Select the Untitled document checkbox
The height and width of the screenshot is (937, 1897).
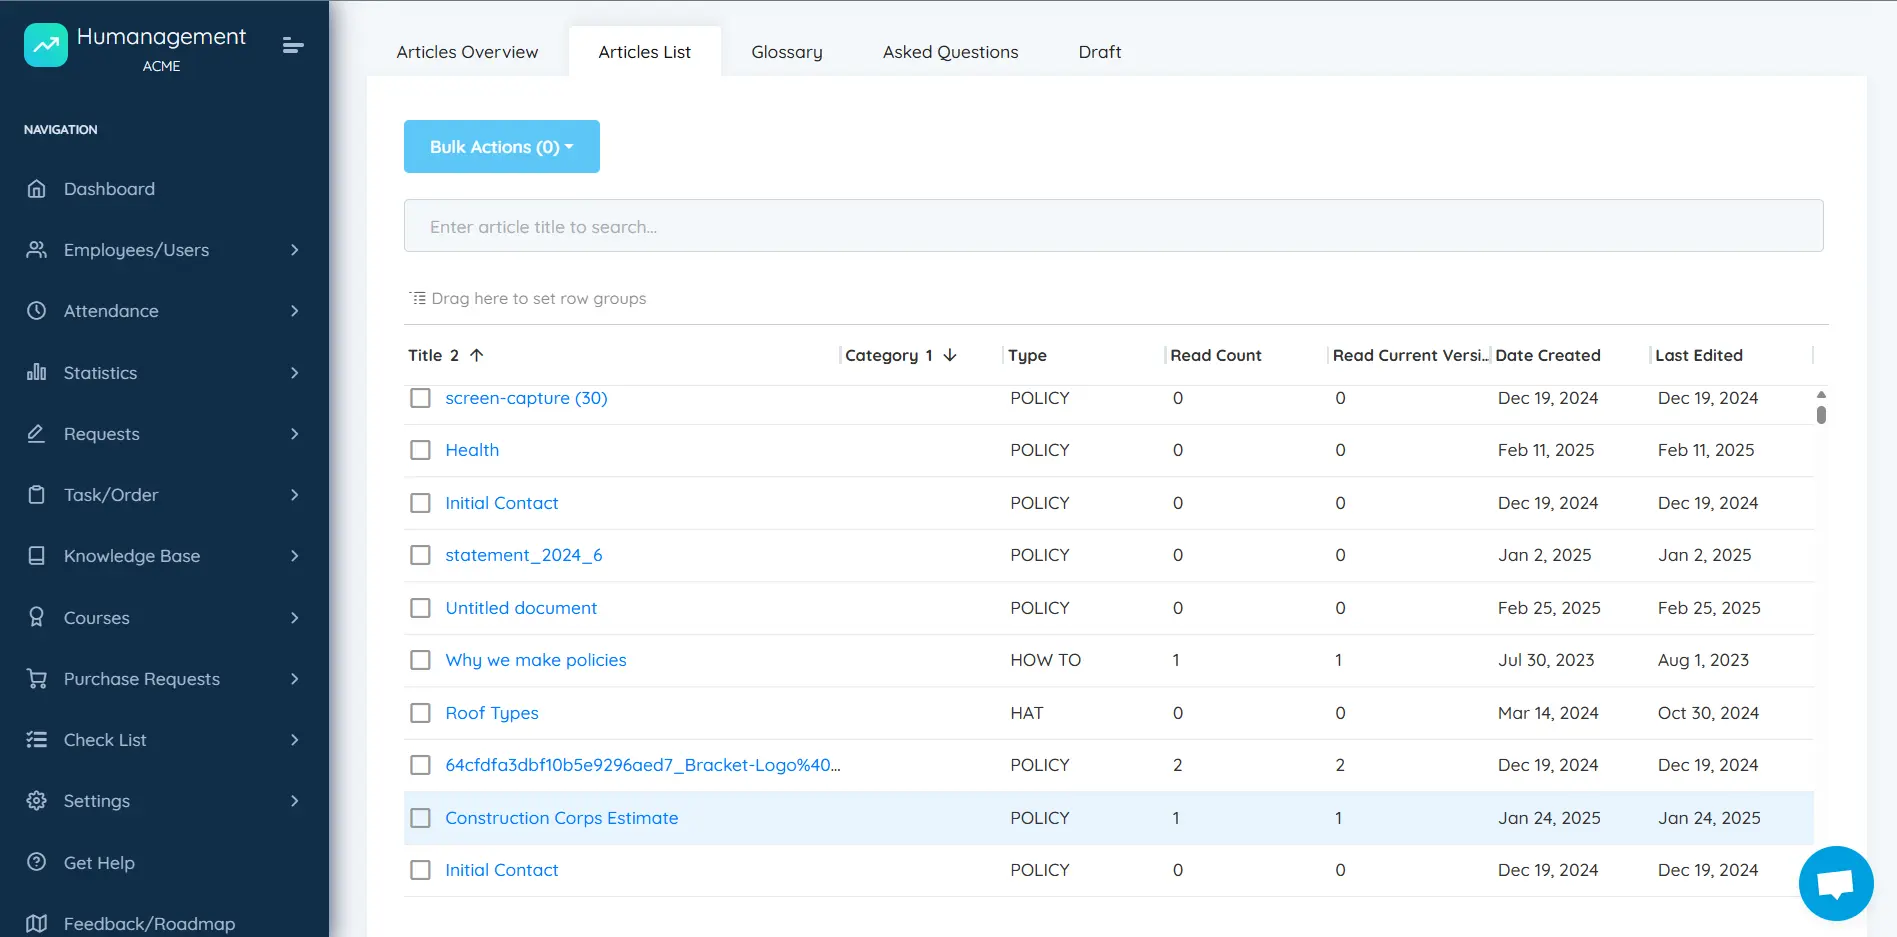tap(421, 608)
